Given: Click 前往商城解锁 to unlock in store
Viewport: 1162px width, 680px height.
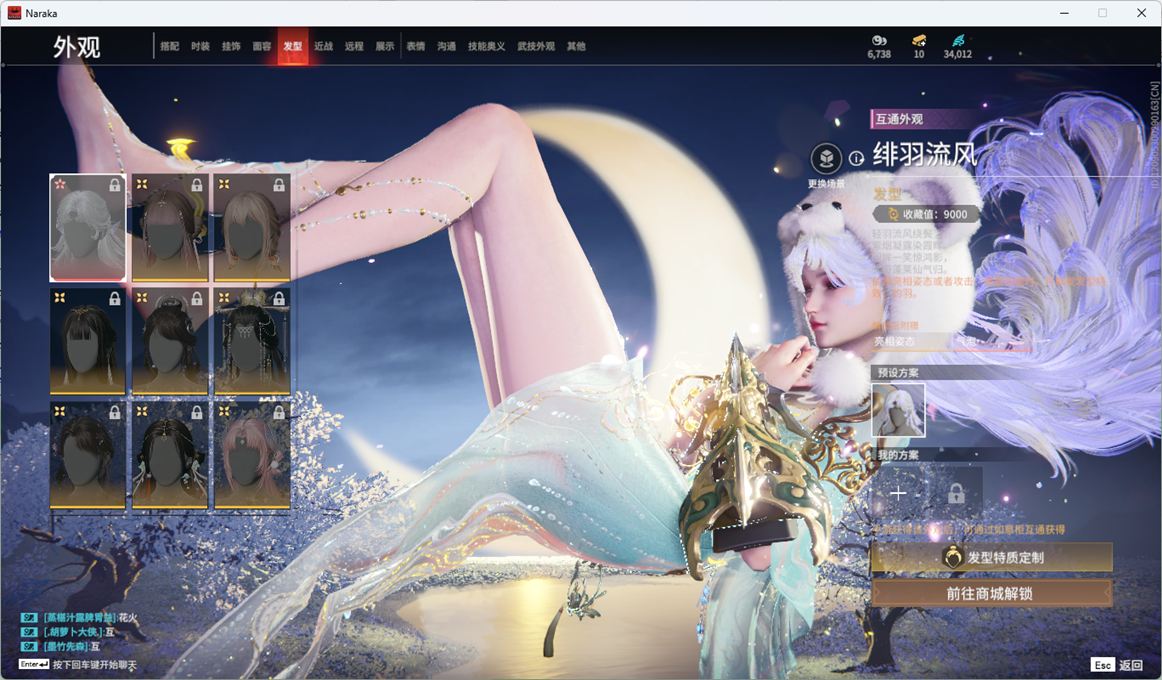Looking at the screenshot, I should [992, 593].
